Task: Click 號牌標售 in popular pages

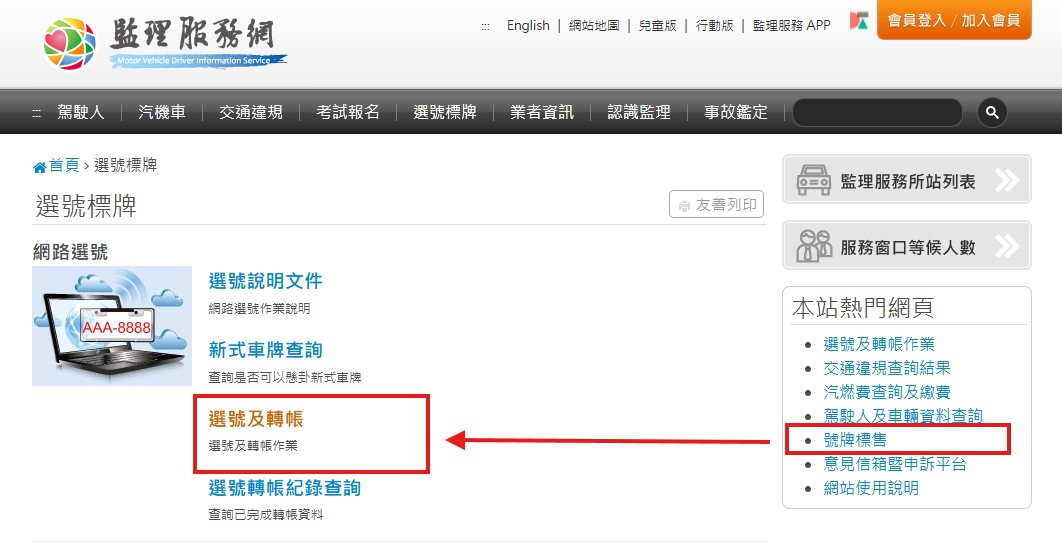Action: coord(855,439)
